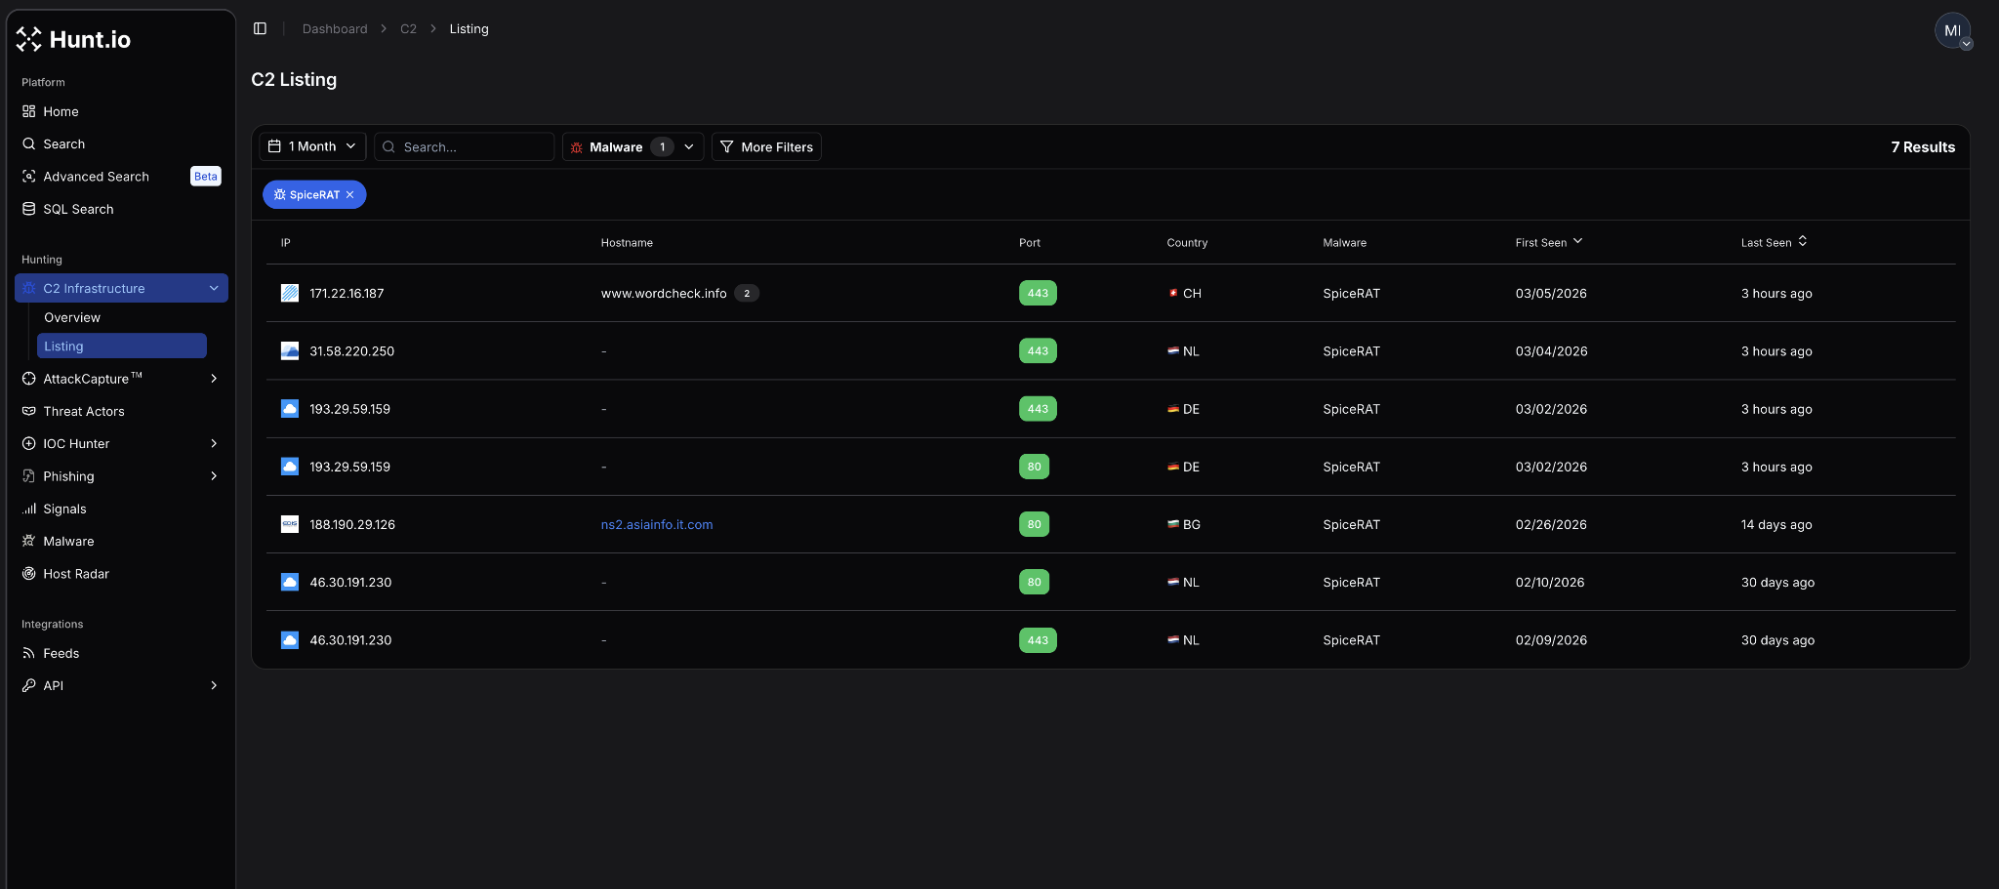Click the C2 breadcrumb

[x=408, y=29]
